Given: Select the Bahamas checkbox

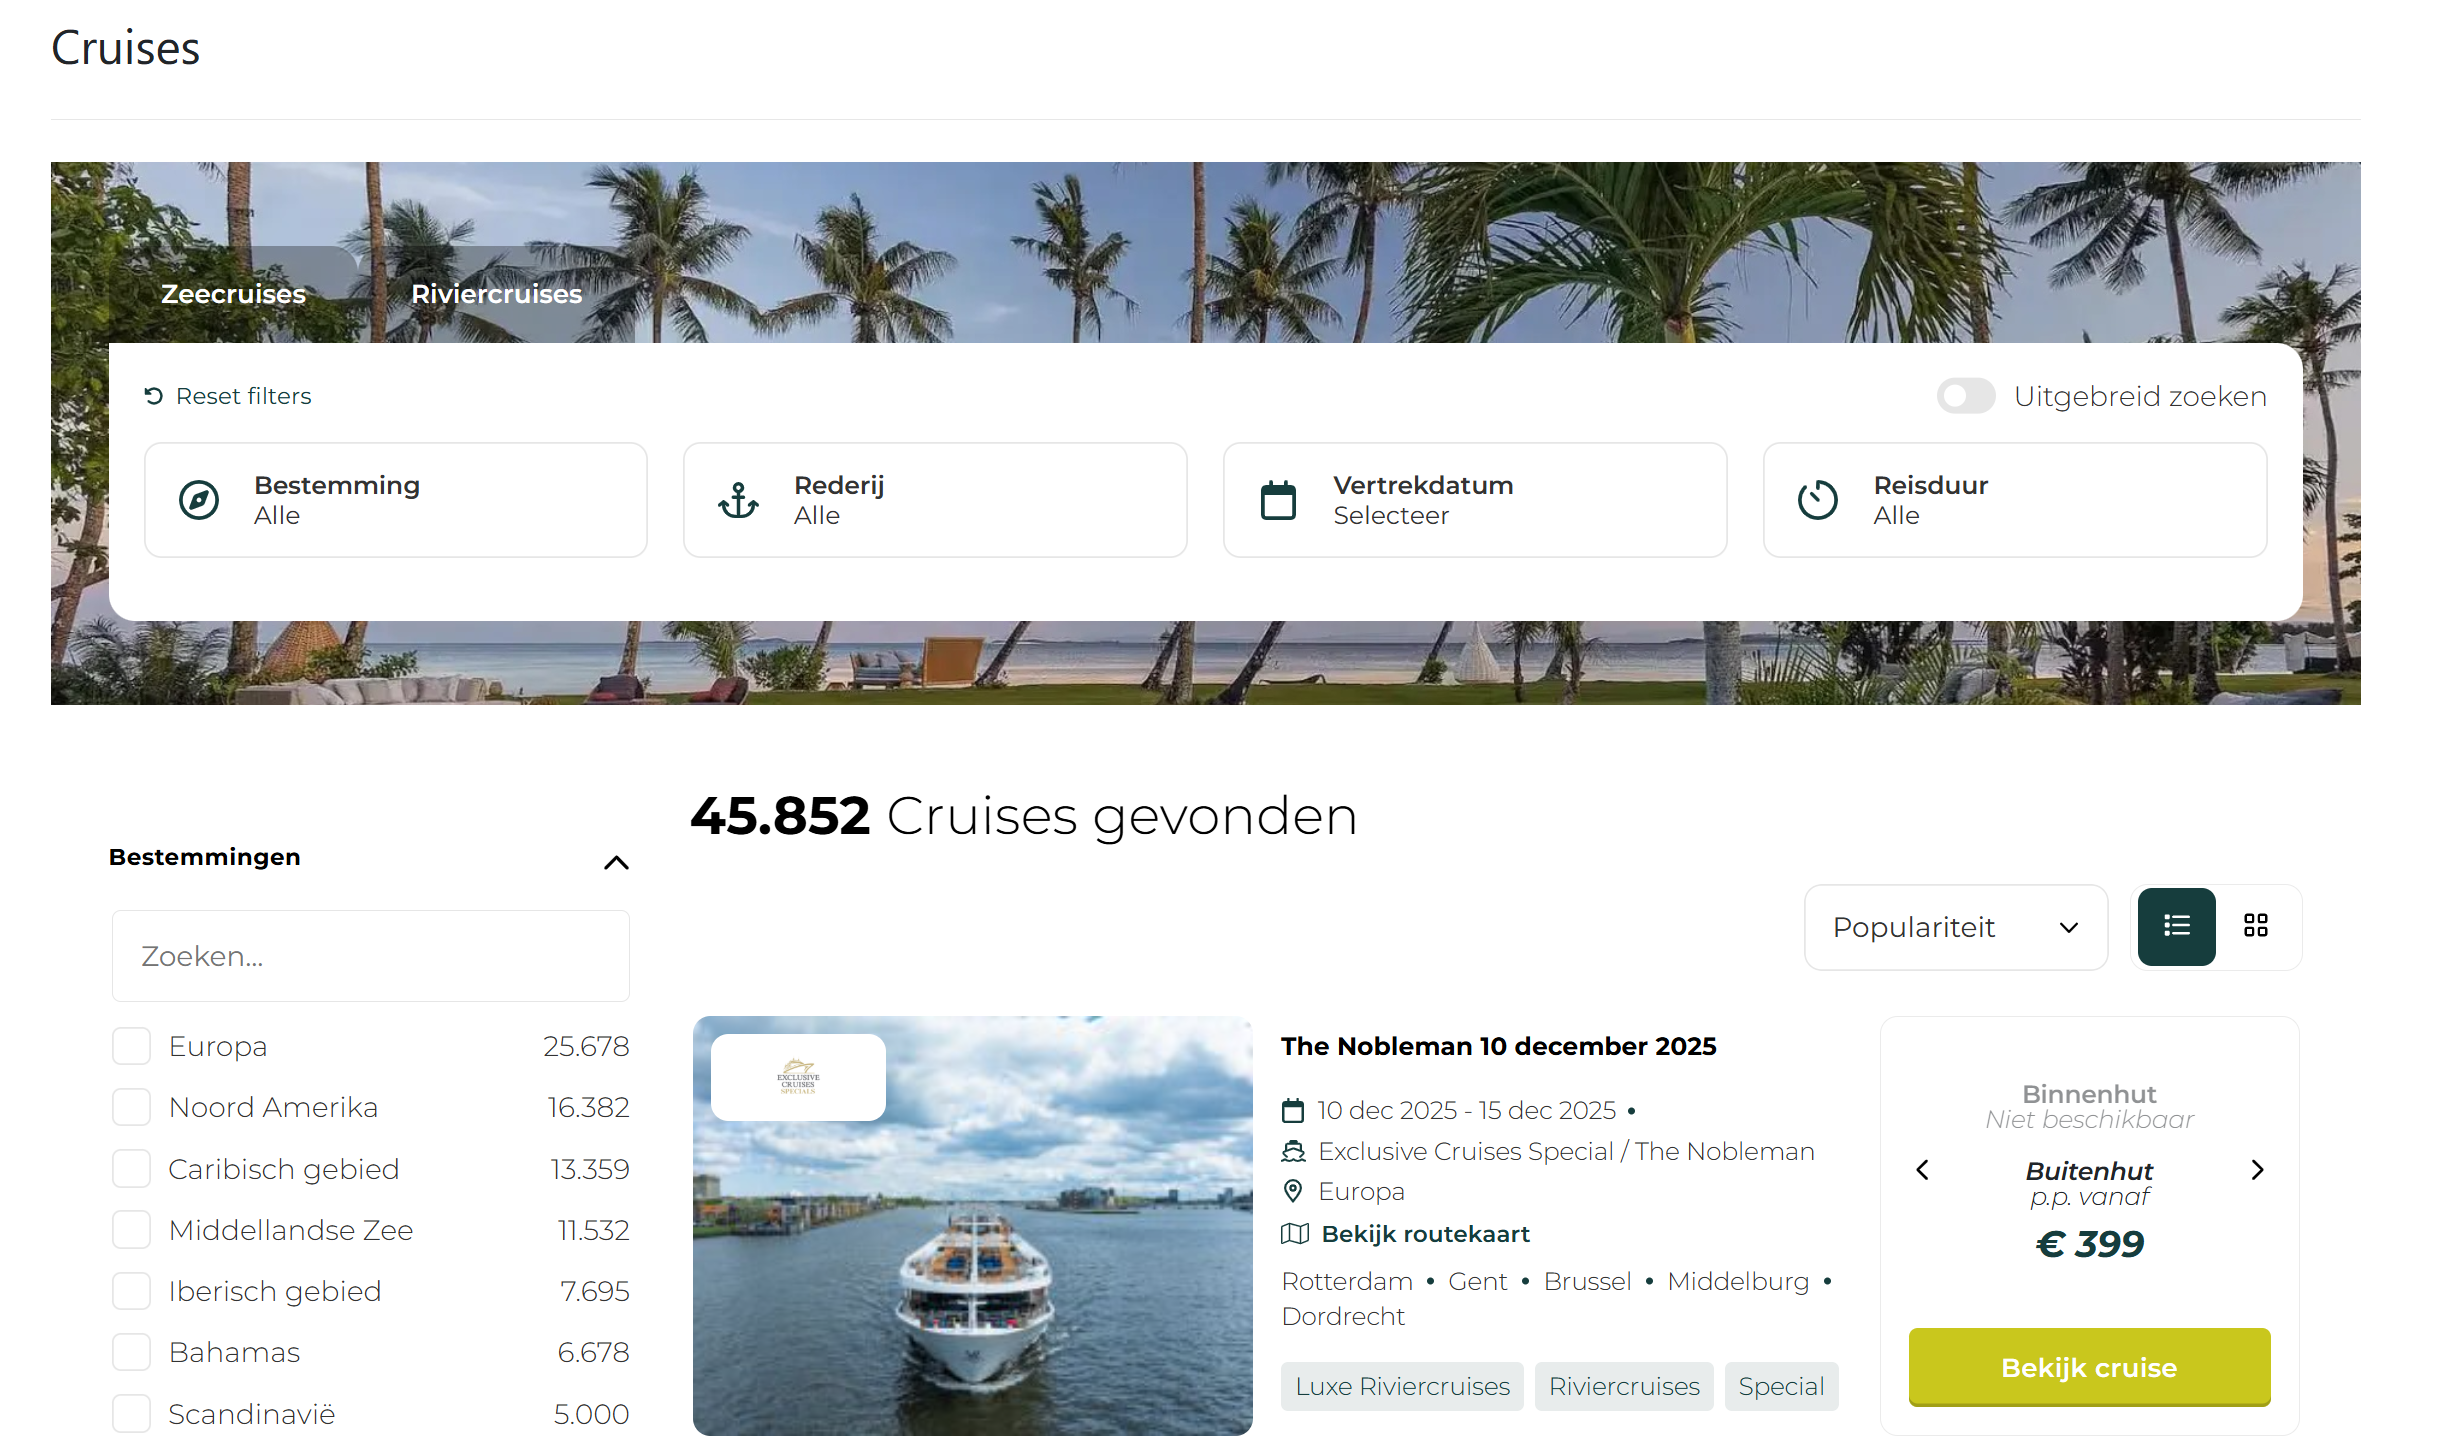Looking at the screenshot, I should tap(131, 1352).
